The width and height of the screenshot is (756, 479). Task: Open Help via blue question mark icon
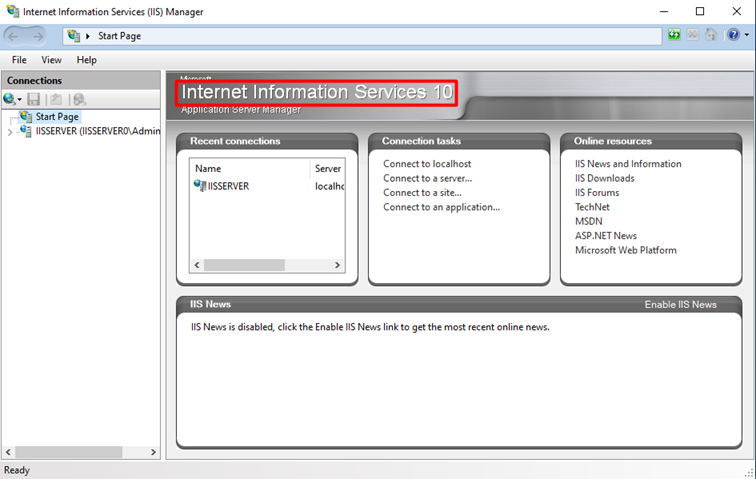pyautogui.click(x=732, y=36)
